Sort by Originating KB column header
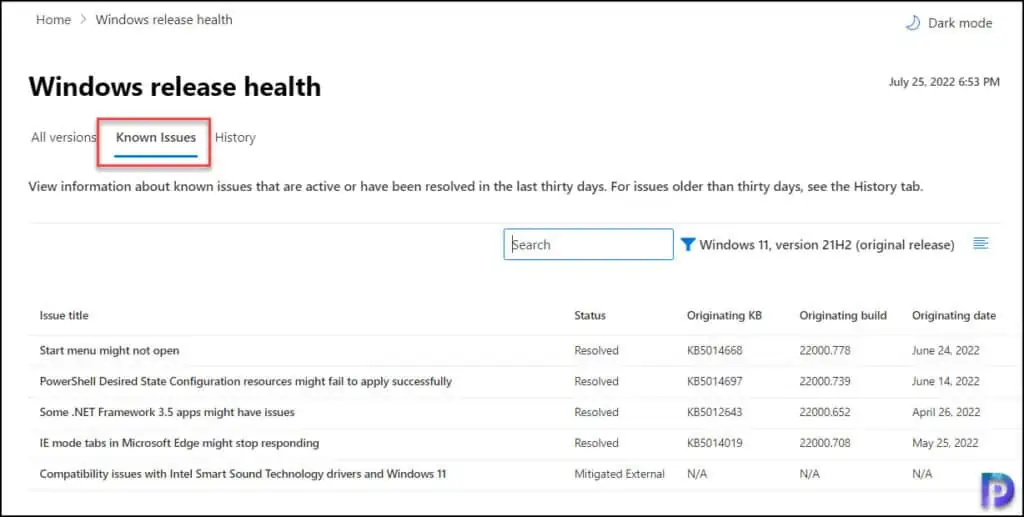Image resolution: width=1024 pixels, height=517 pixels. pos(724,315)
